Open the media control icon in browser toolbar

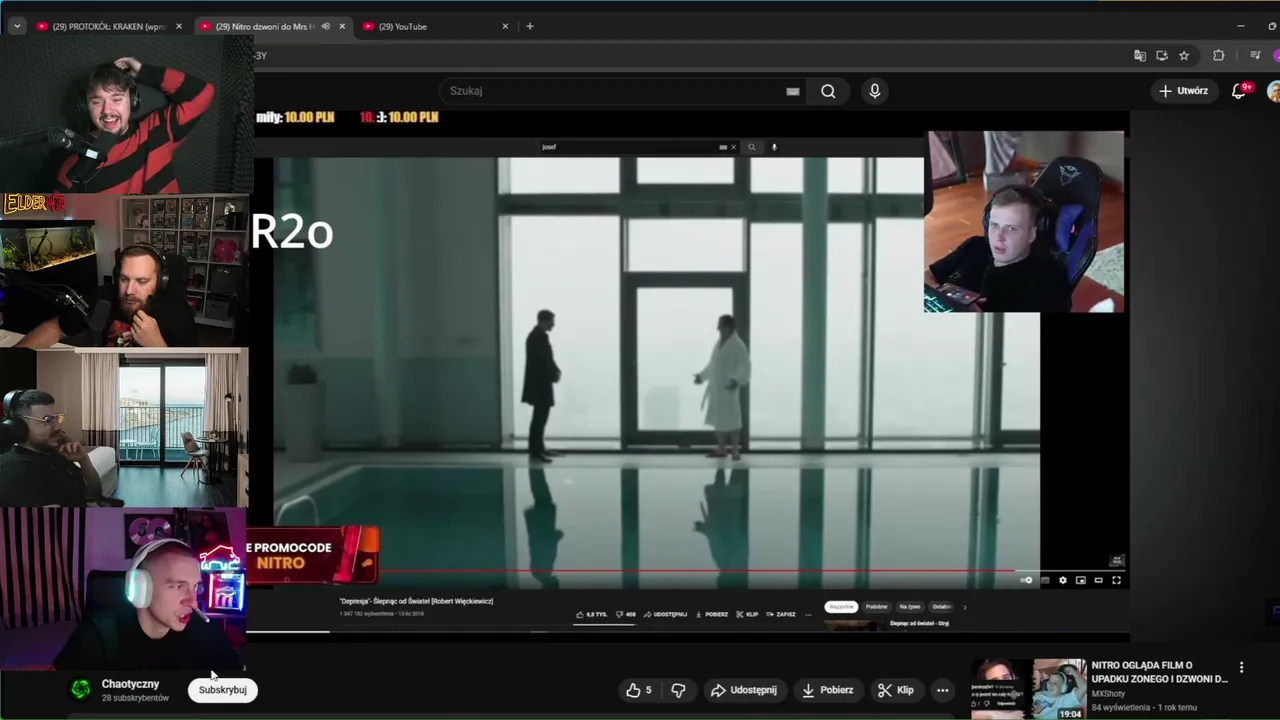(x=1255, y=56)
